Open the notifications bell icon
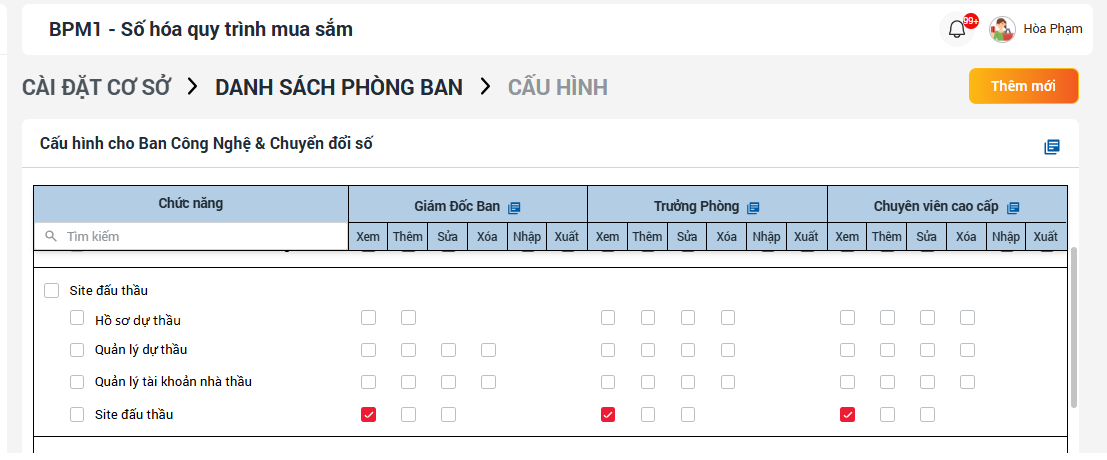The image size is (1107, 460). click(957, 29)
